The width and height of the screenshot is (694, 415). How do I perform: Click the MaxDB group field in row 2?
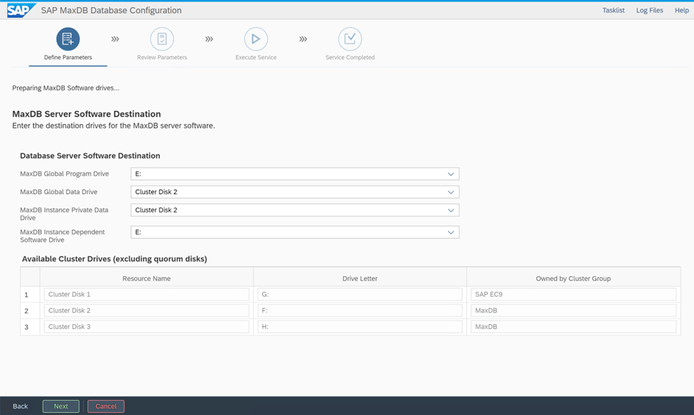pos(574,311)
